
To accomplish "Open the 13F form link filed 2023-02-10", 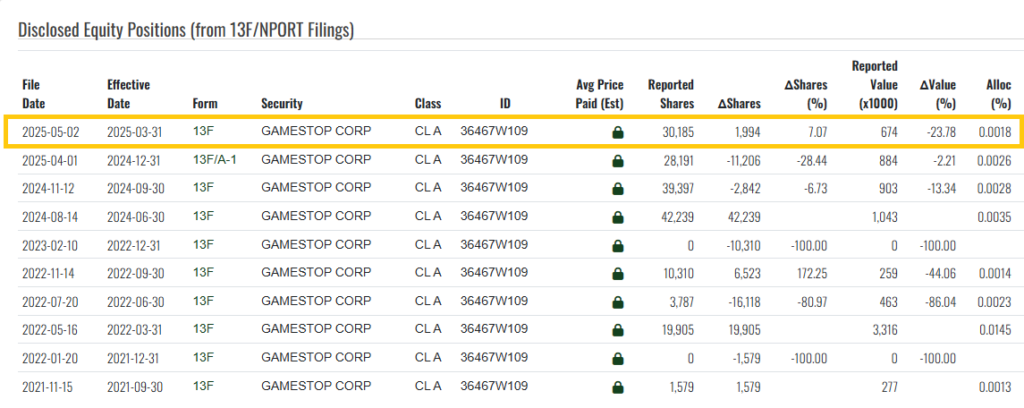I will pyautogui.click(x=203, y=244).
